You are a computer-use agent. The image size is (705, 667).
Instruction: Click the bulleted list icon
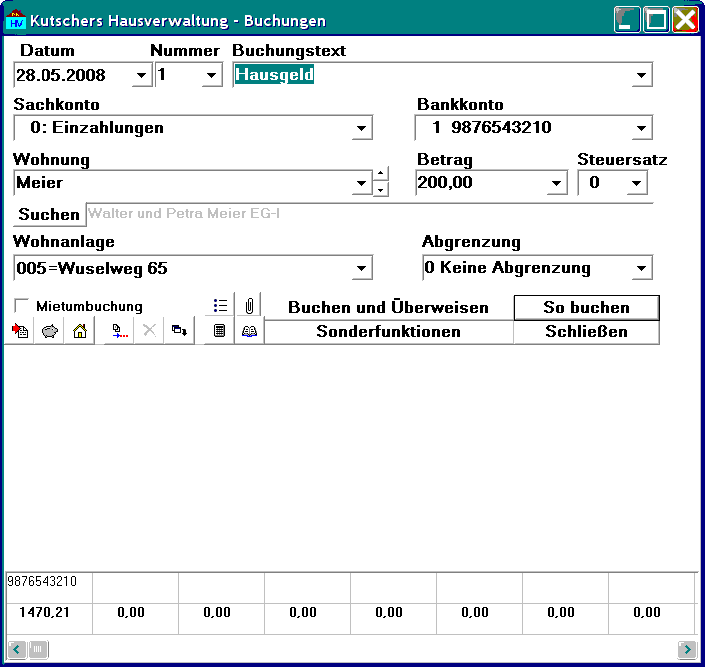(x=220, y=306)
